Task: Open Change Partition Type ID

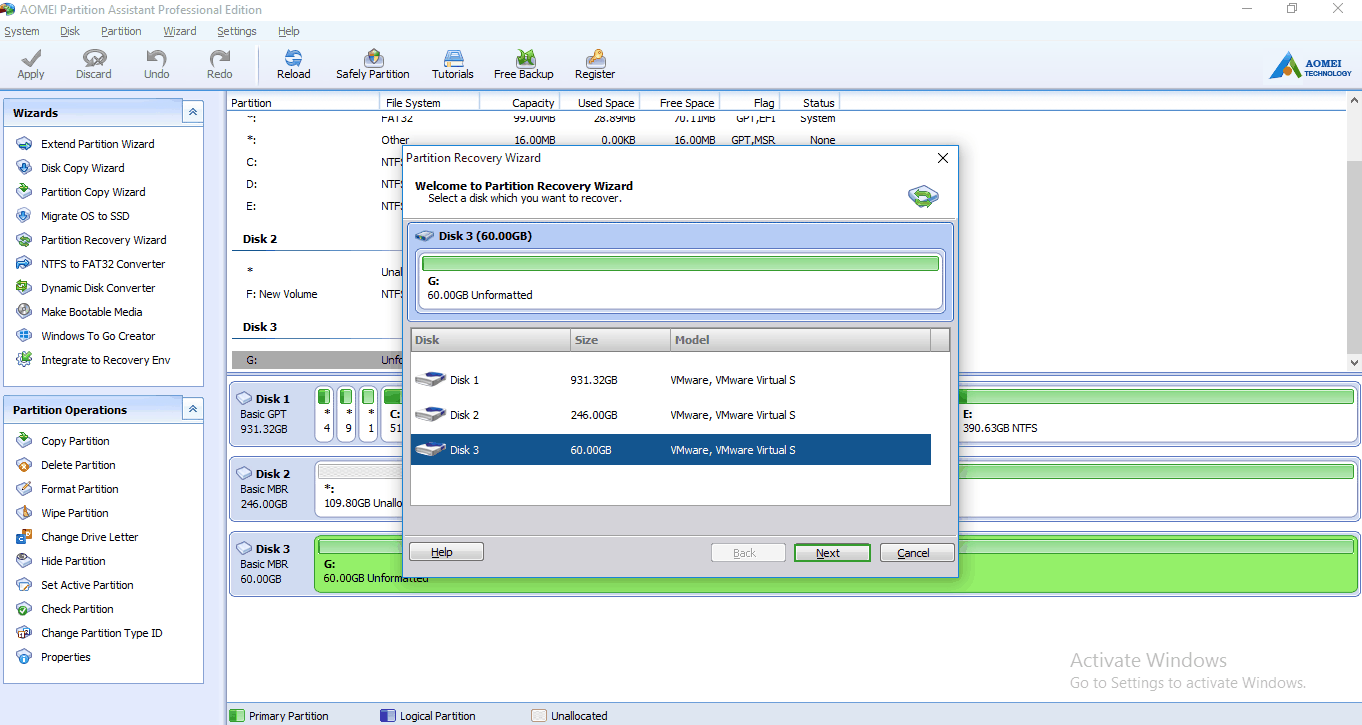Action: pyautogui.click(x=101, y=633)
